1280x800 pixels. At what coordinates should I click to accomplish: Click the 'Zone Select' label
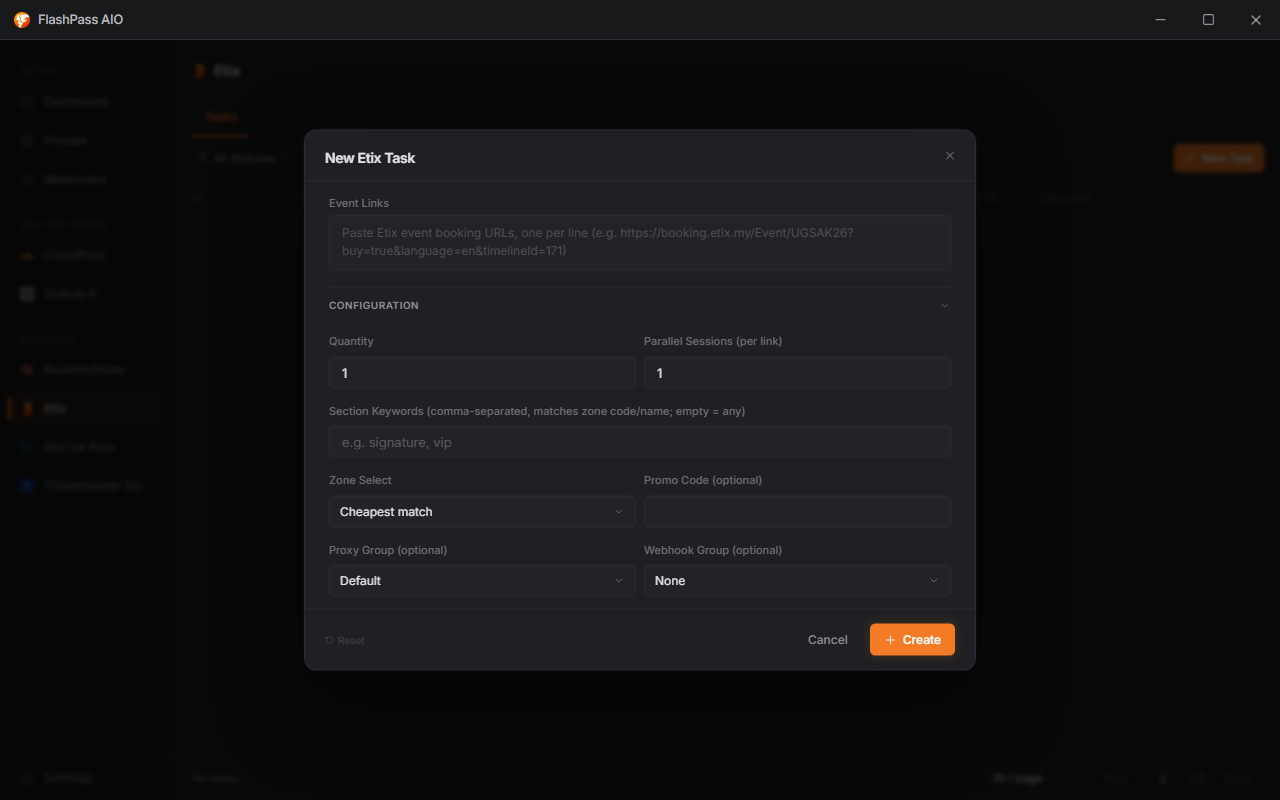click(x=360, y=480)
